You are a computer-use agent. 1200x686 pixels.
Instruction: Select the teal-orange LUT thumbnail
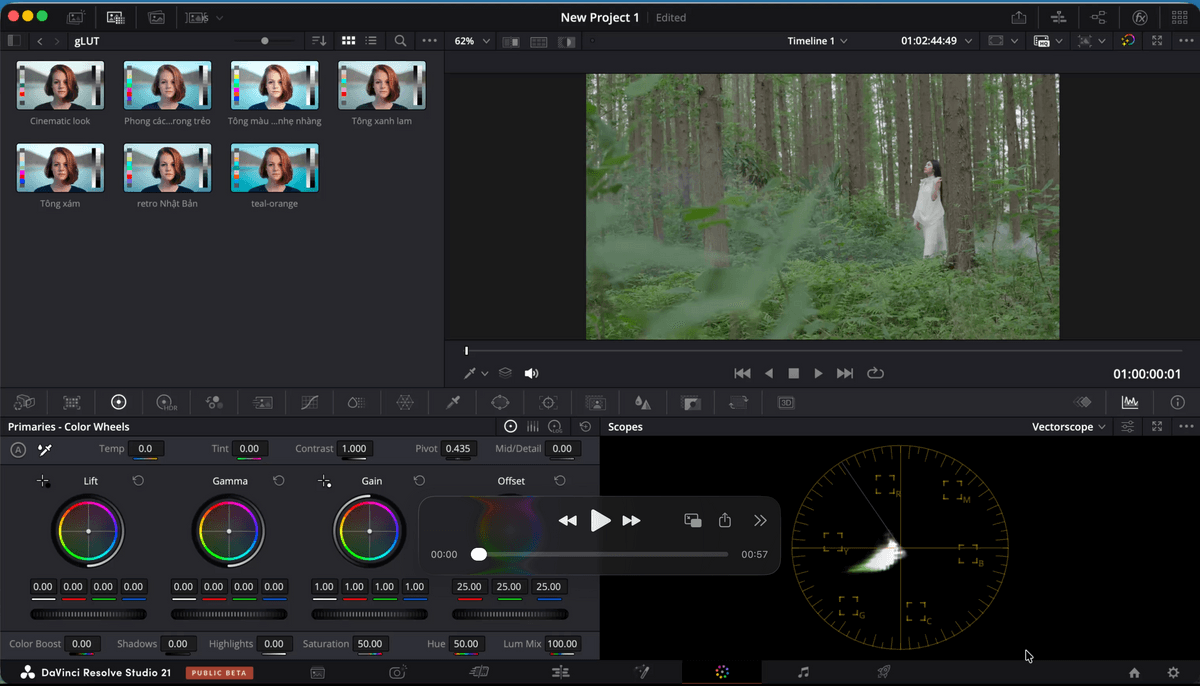tap(274, 167)
